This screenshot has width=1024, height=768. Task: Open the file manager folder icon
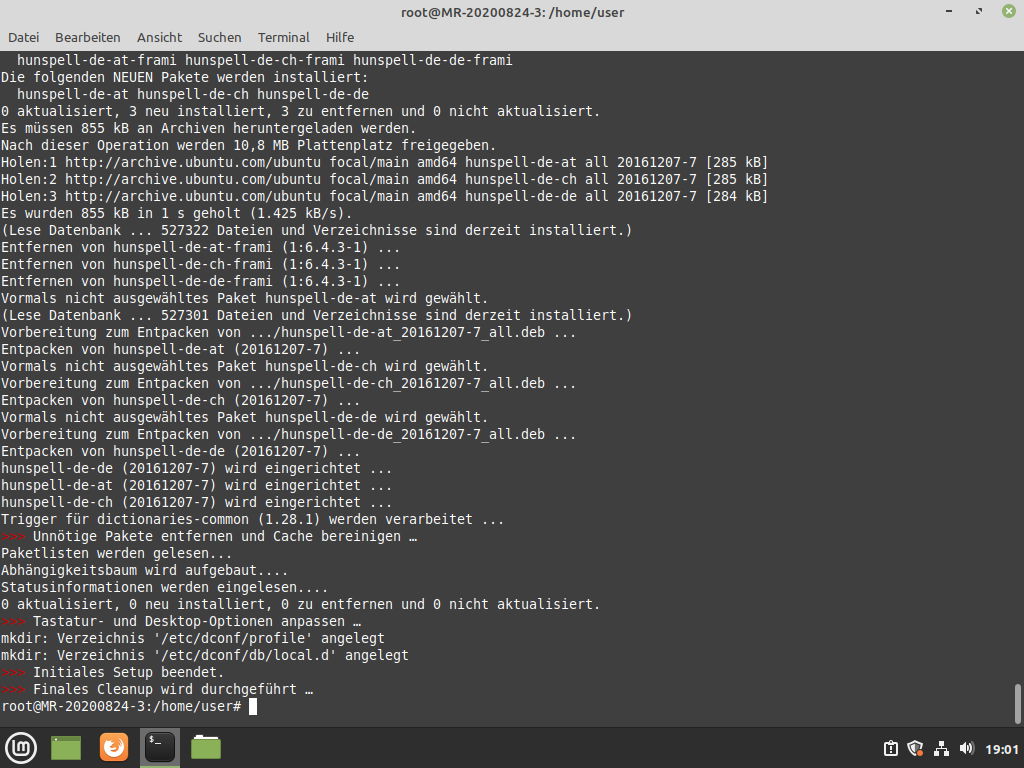206,747
